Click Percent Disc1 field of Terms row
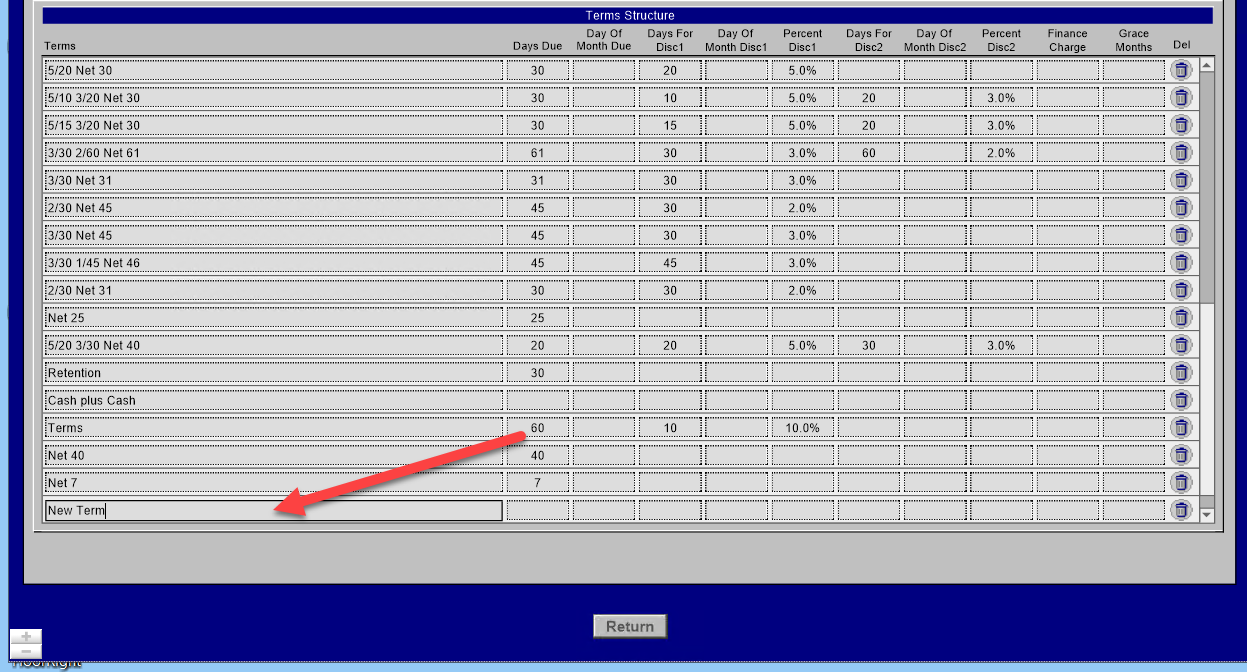This screenshot has height=672, width=1247. point(803,428)
